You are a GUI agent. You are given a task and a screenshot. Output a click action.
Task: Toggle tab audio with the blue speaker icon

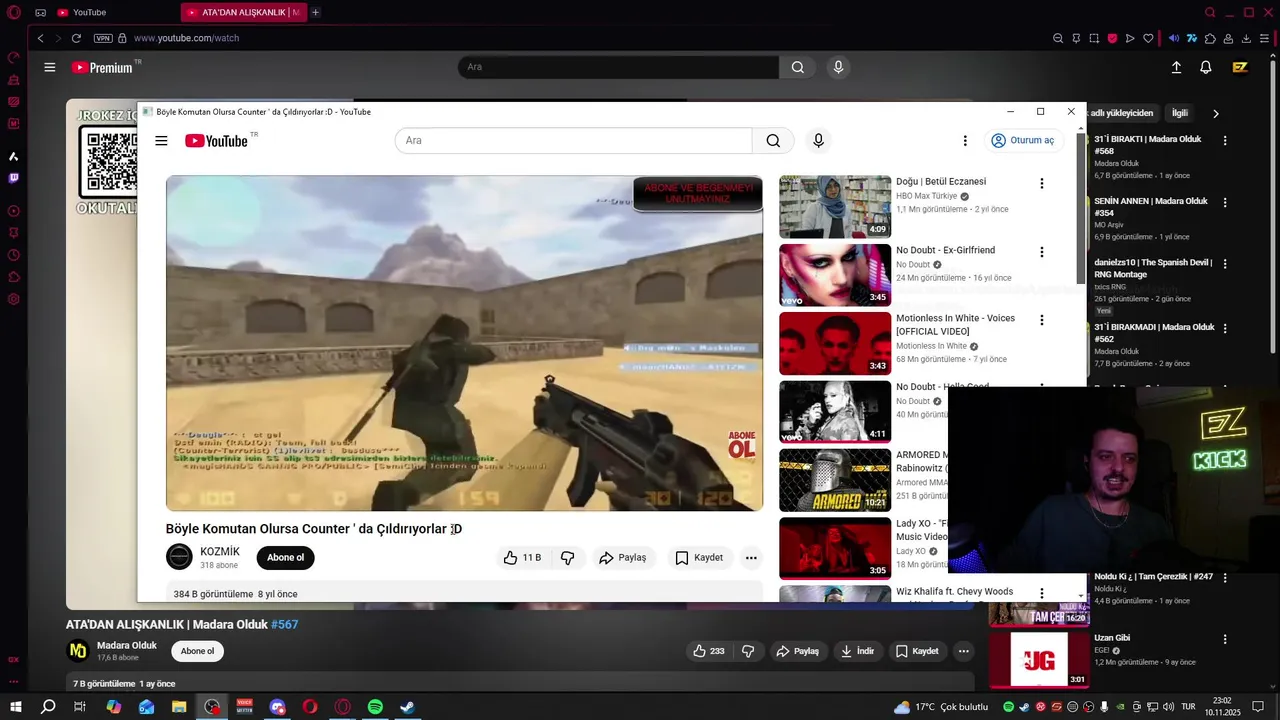coord(1174,38)
